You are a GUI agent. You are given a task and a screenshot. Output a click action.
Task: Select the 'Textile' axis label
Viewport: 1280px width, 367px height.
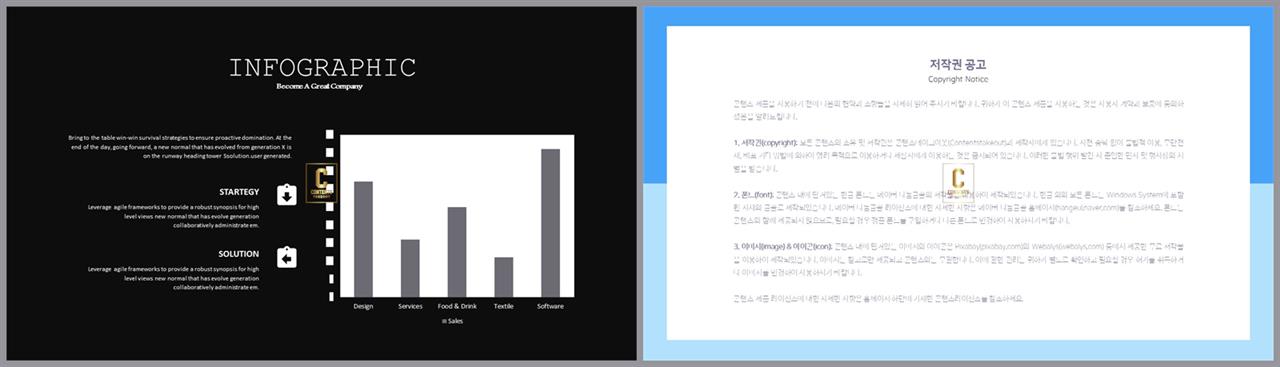[x=504, y=306]
